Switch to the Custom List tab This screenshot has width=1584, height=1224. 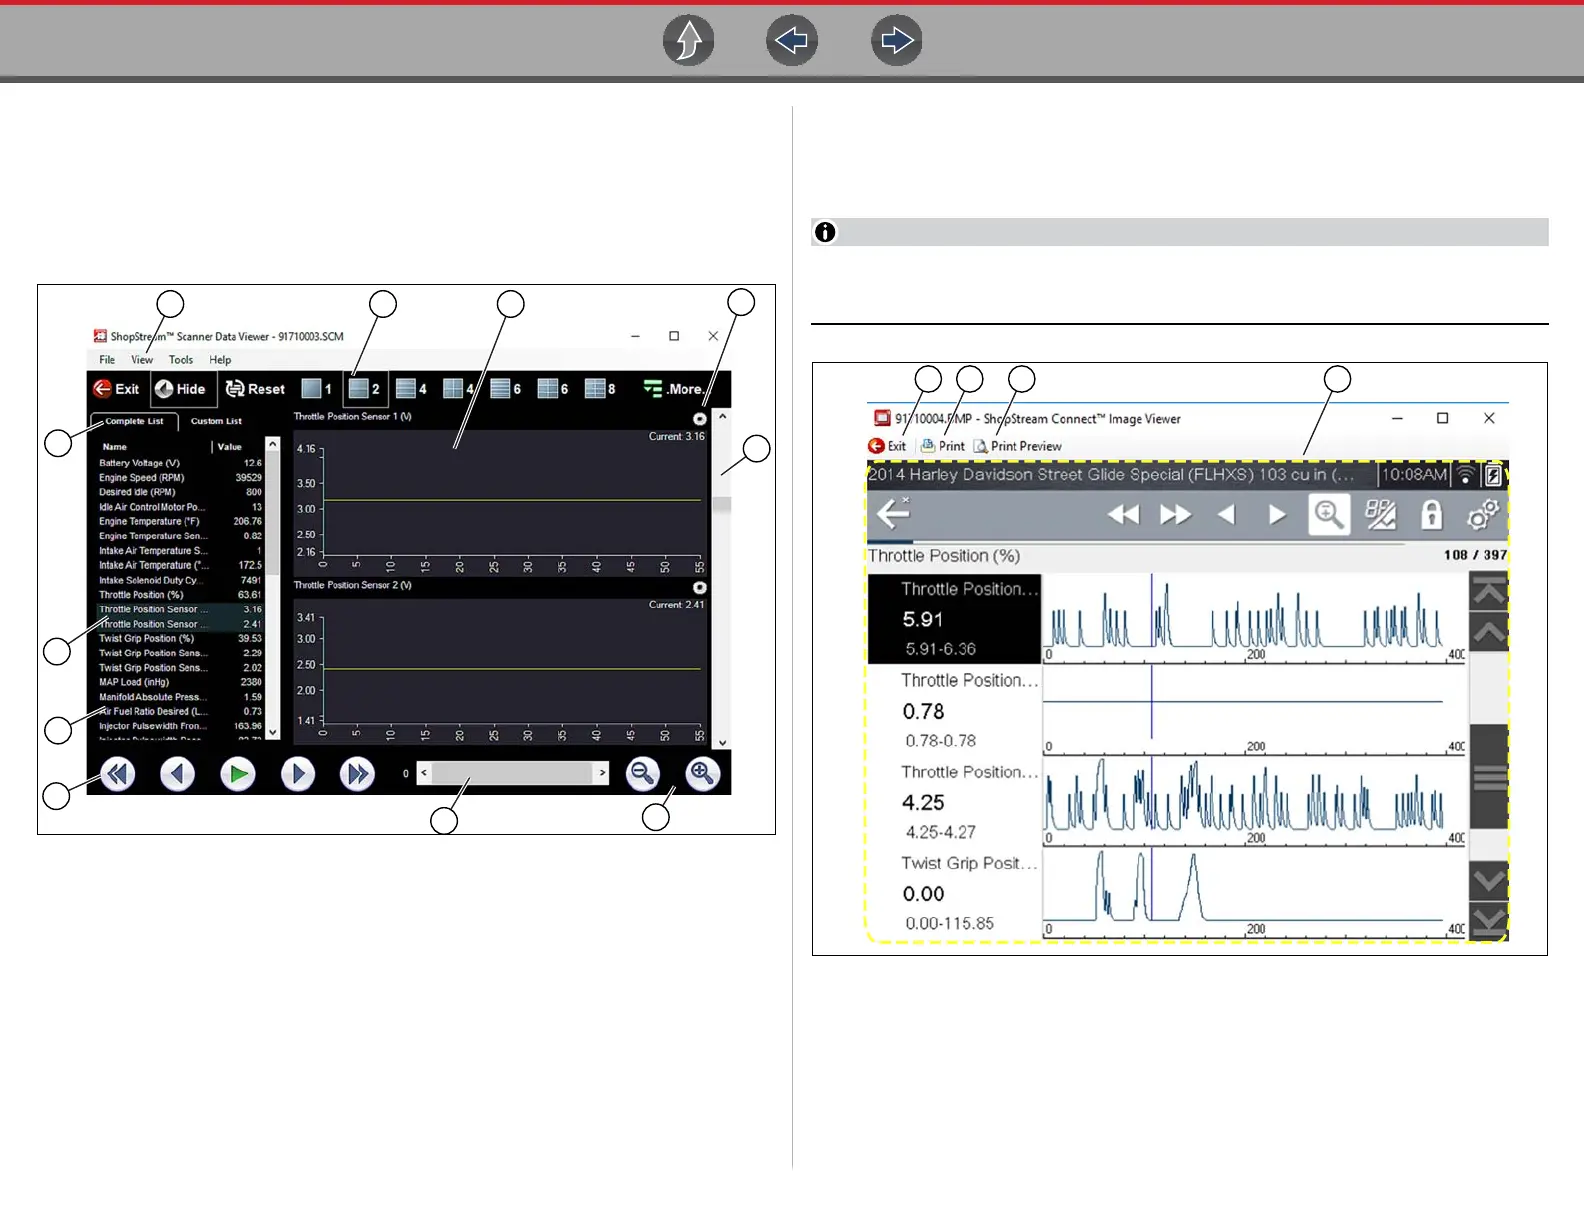216,422
